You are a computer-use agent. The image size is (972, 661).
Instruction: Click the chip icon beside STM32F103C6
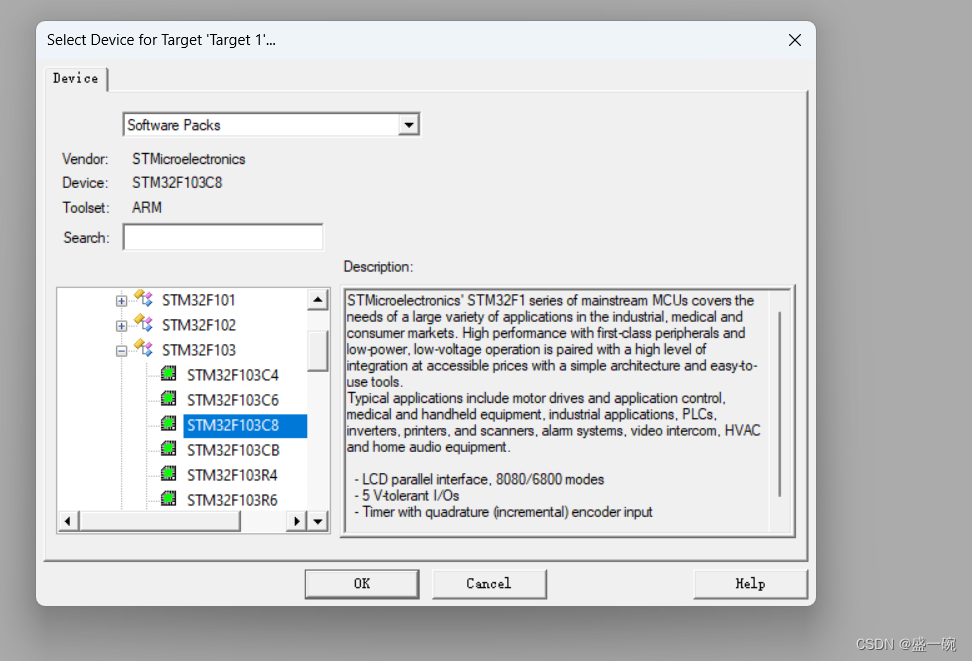click(x=169, y=399)
